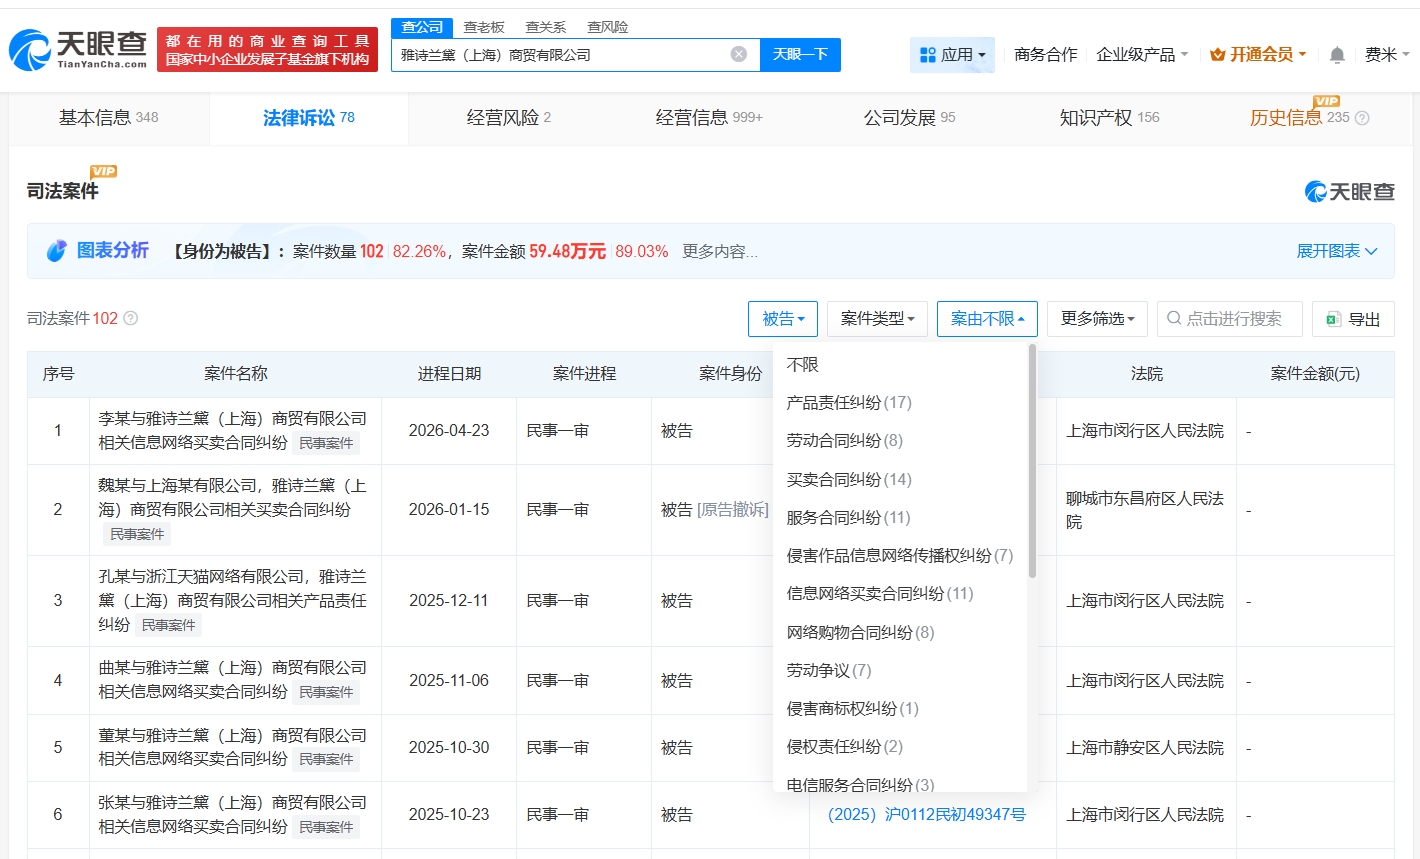Select 产品责任纠纷 (17) from the list
This screenshot has height=859, width=1420.
(x=848, y=402)
